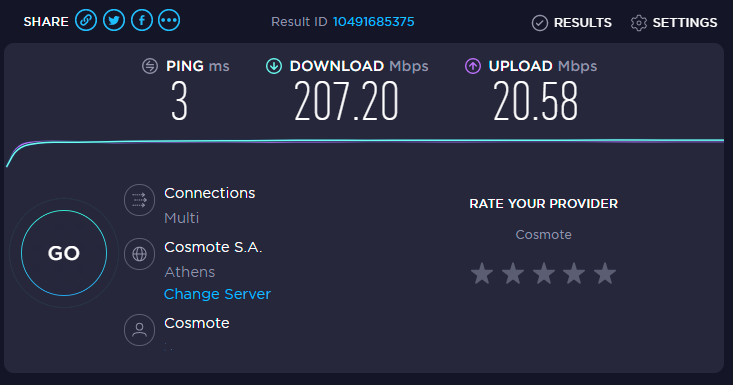Click the download arrow icon
This screenshot has height=385, width=733.
(274, 66)
